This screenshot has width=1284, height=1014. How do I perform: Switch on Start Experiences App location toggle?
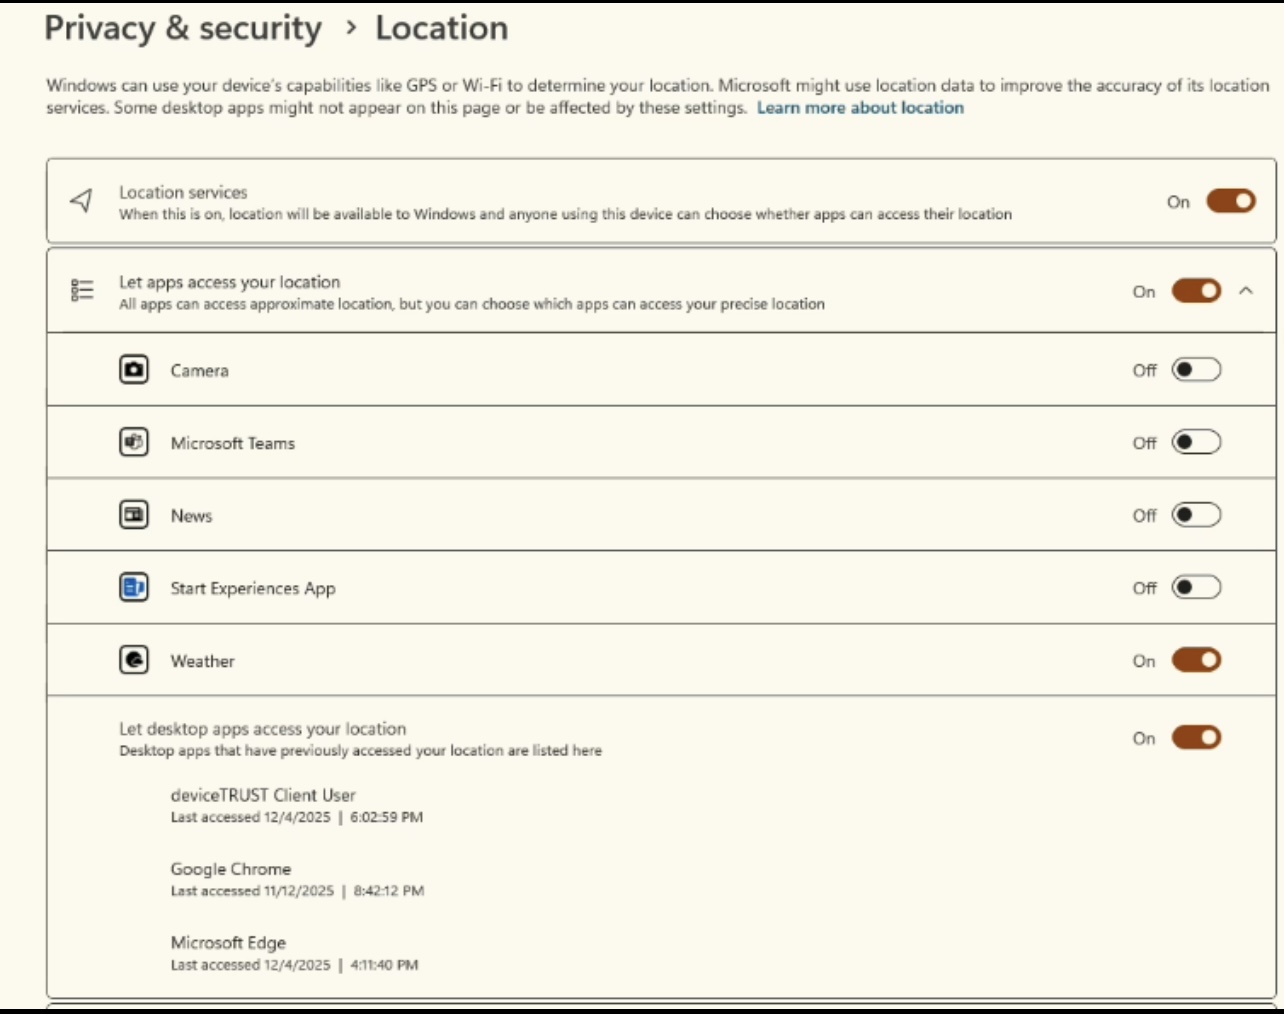pos(1196,588)
